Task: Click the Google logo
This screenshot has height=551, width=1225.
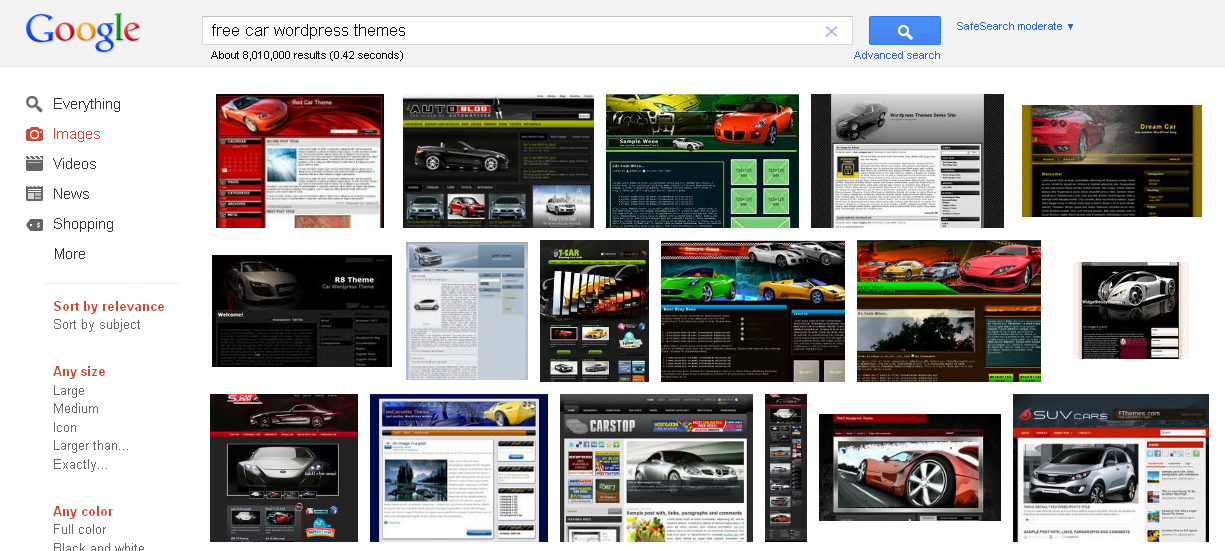Action: coord(83,32)
